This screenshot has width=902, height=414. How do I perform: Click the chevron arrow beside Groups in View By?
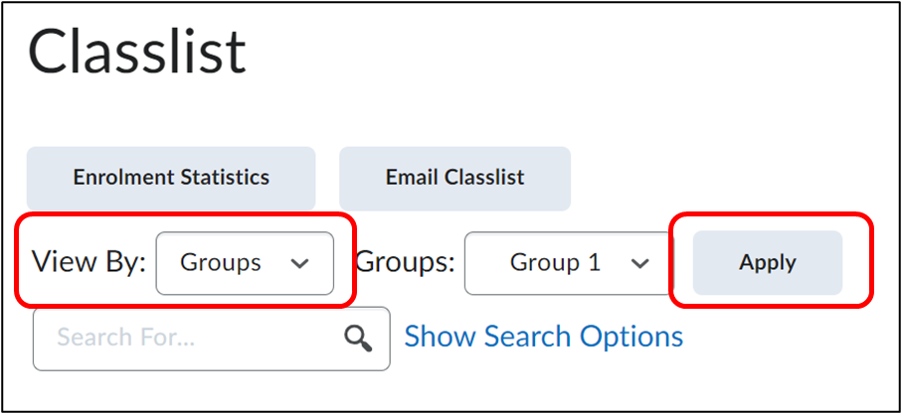tap(298, 264)
